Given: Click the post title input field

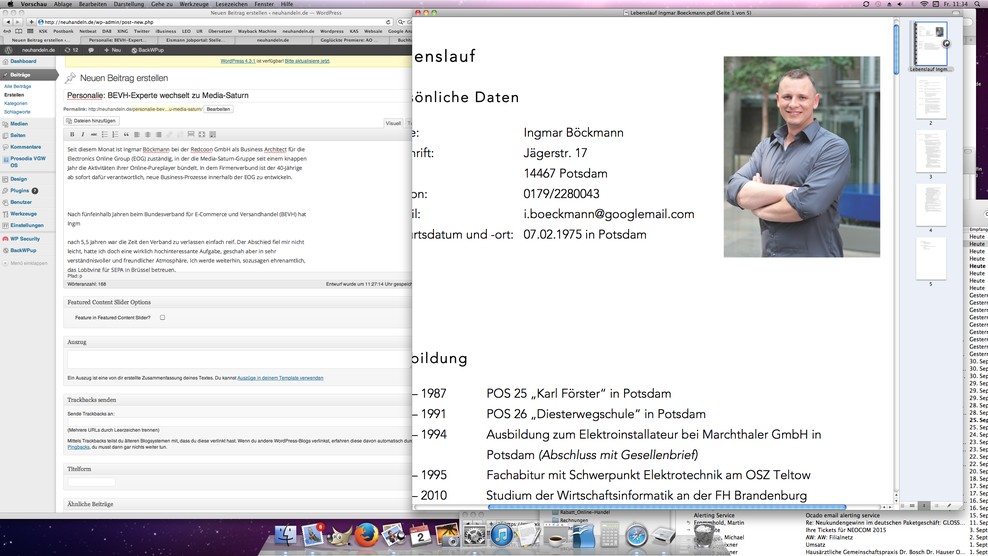Looking at the screenshot, I should pos(238,95).
